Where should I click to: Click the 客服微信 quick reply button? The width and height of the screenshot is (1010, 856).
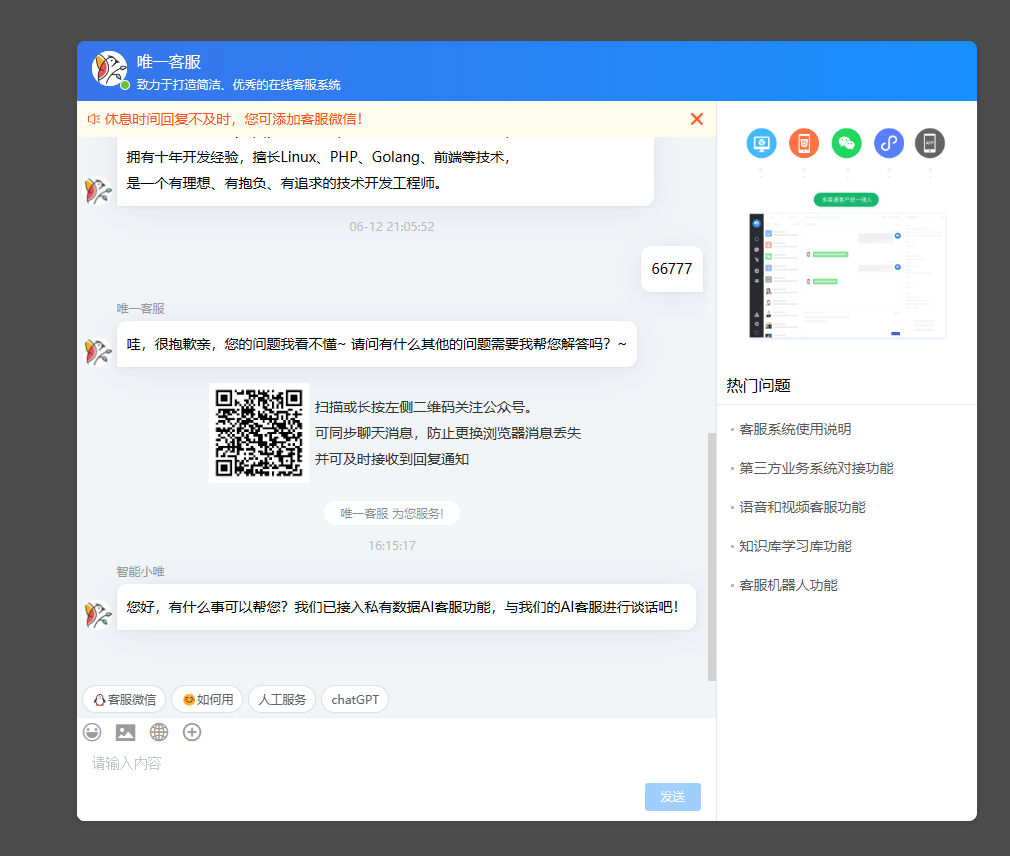124,699
